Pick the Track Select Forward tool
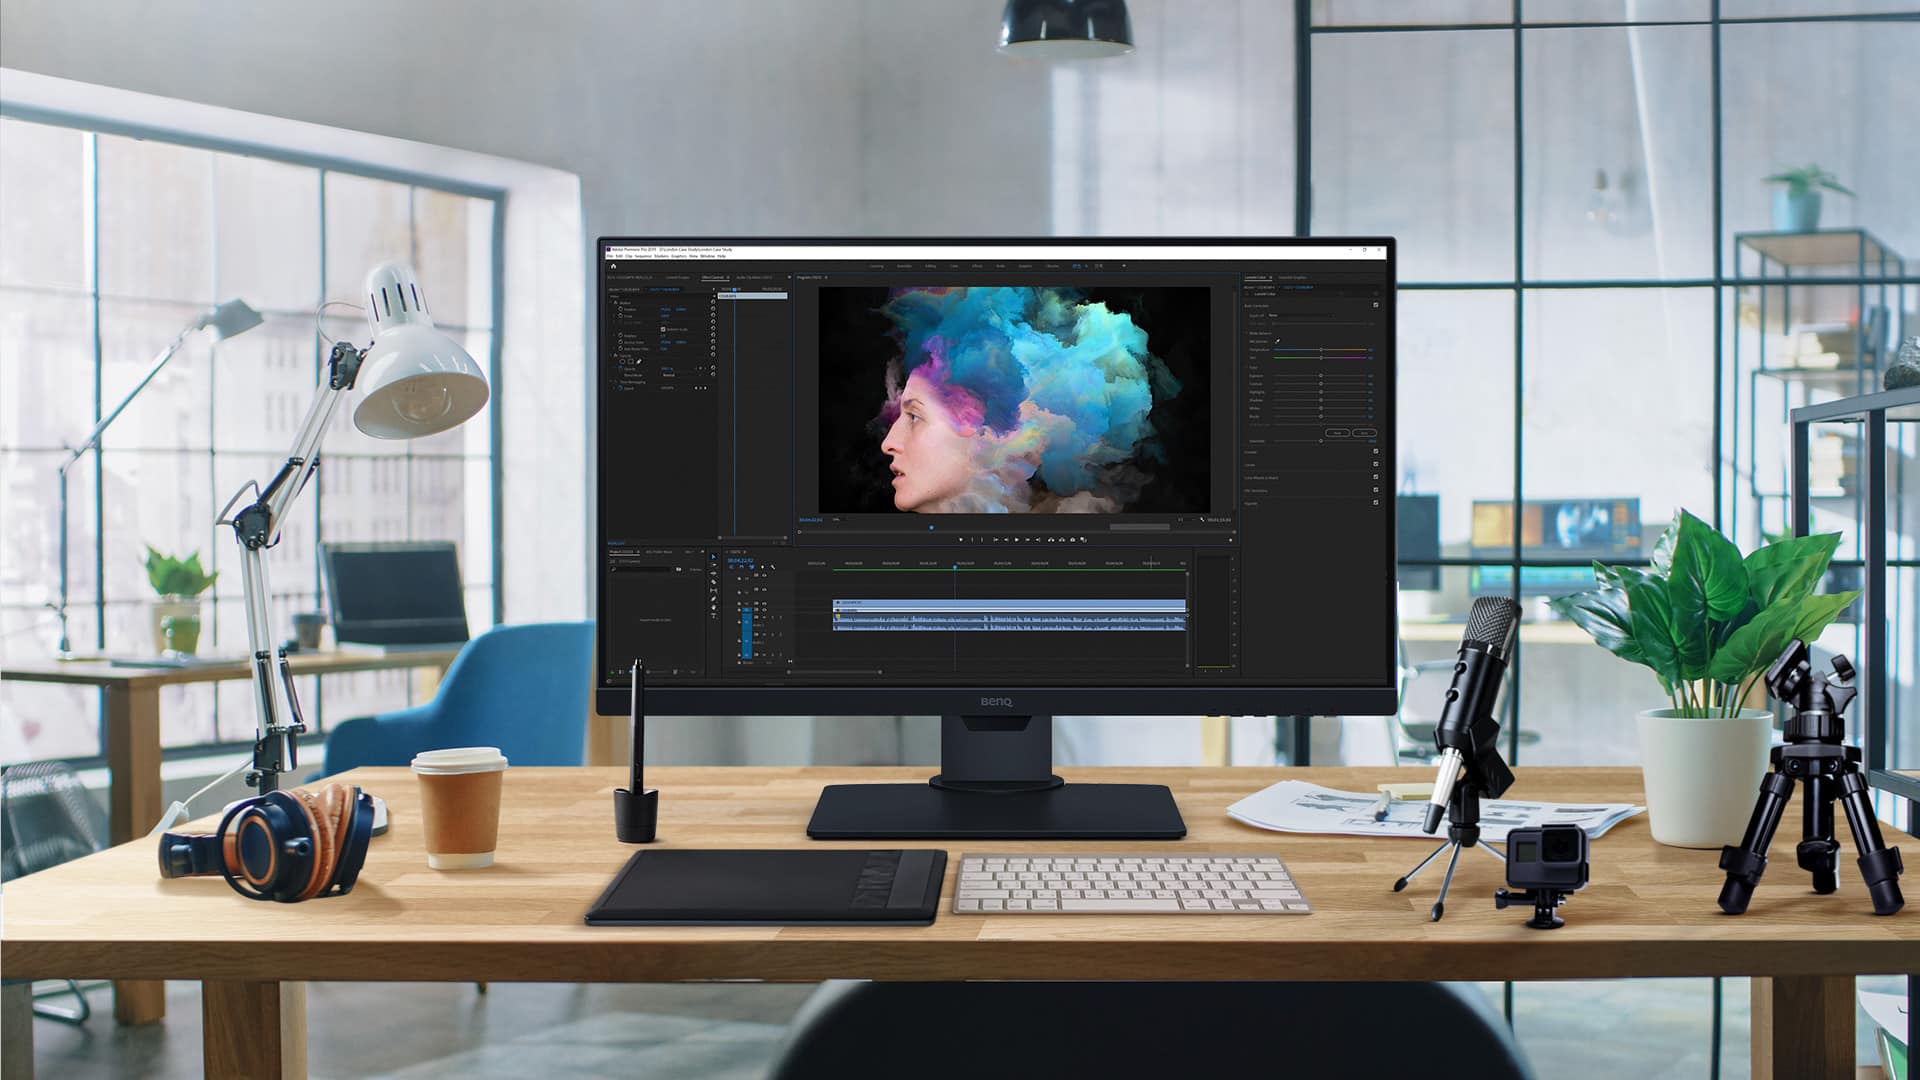 tap(714, 565)
